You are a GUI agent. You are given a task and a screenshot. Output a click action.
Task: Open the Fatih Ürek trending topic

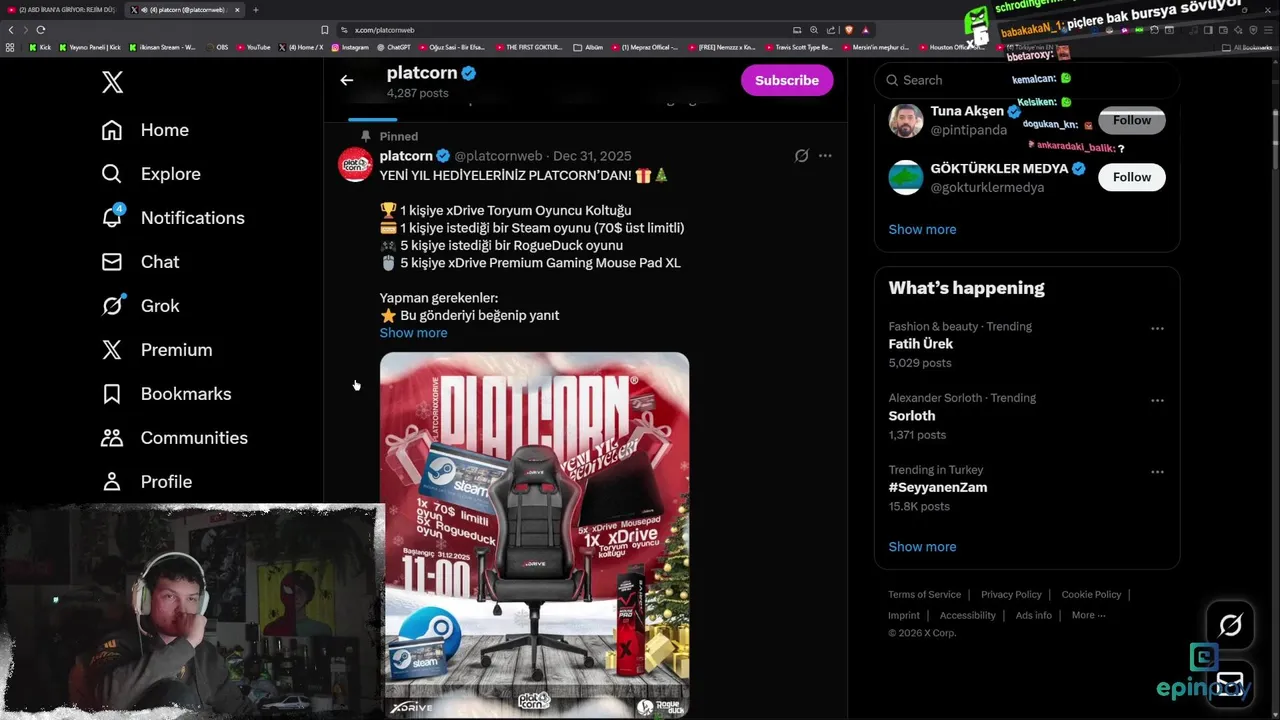point(920,344)
